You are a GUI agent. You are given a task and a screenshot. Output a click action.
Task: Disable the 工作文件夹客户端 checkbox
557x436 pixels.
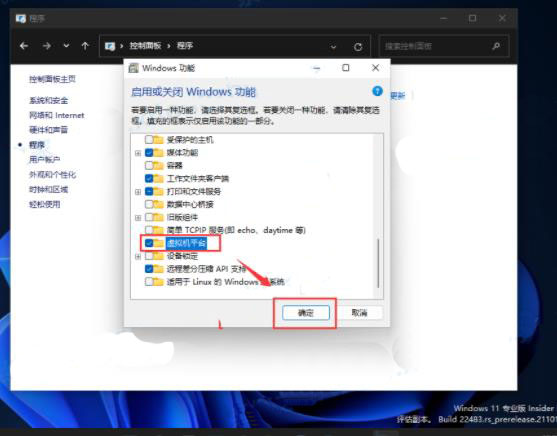[x=149, y=178]
